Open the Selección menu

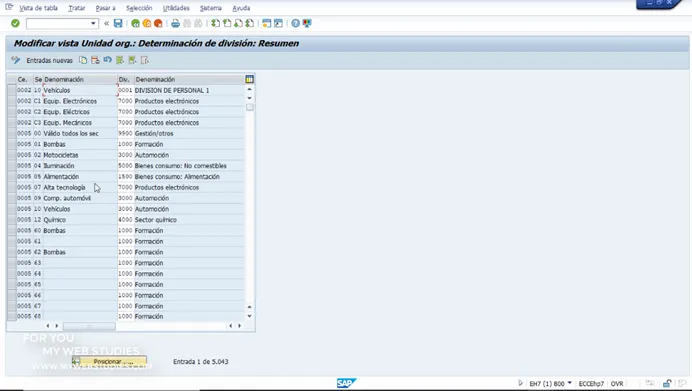[x=139, y=8]
